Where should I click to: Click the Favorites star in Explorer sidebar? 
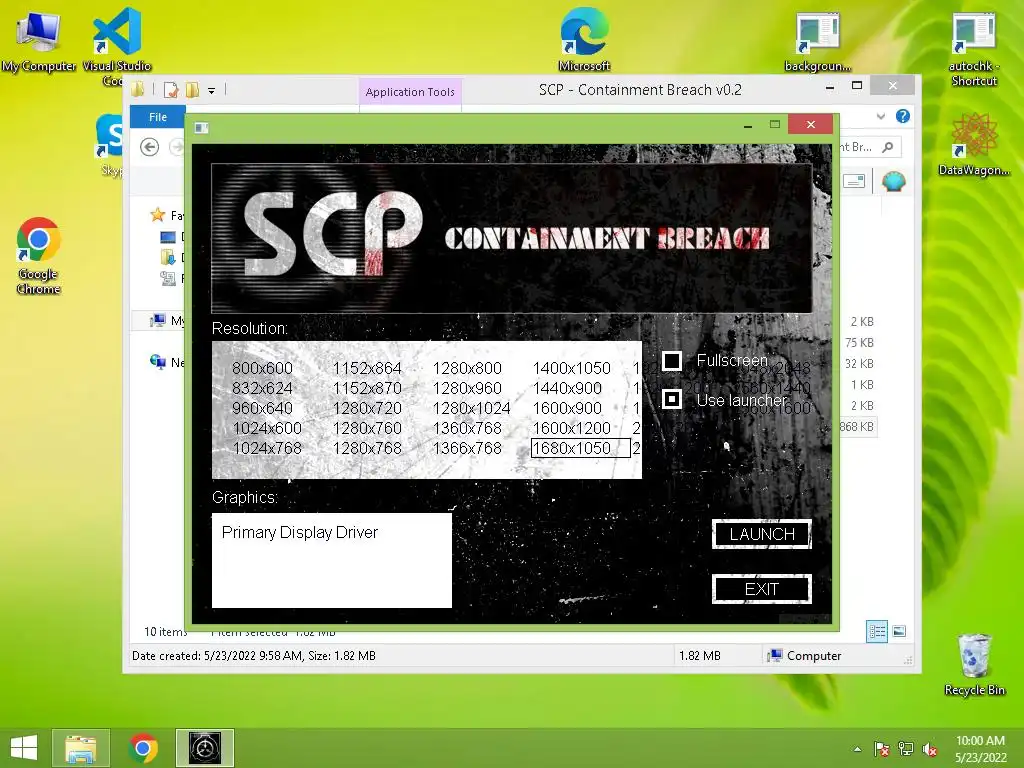click(x=157, y=215)
